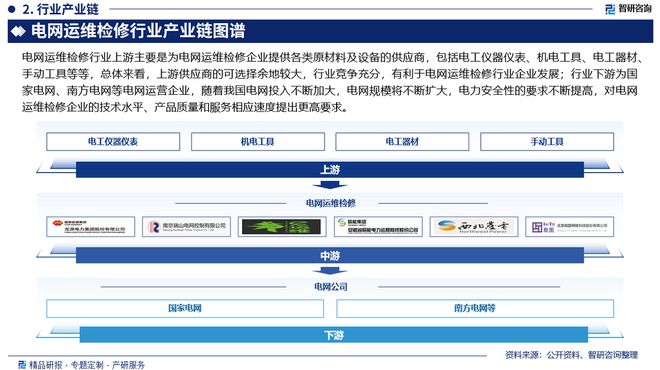Viewport: 660px width, 370px height.
Task: Click the title 电网运维检修行业产业链图谱
Action: tap(138, 31)
